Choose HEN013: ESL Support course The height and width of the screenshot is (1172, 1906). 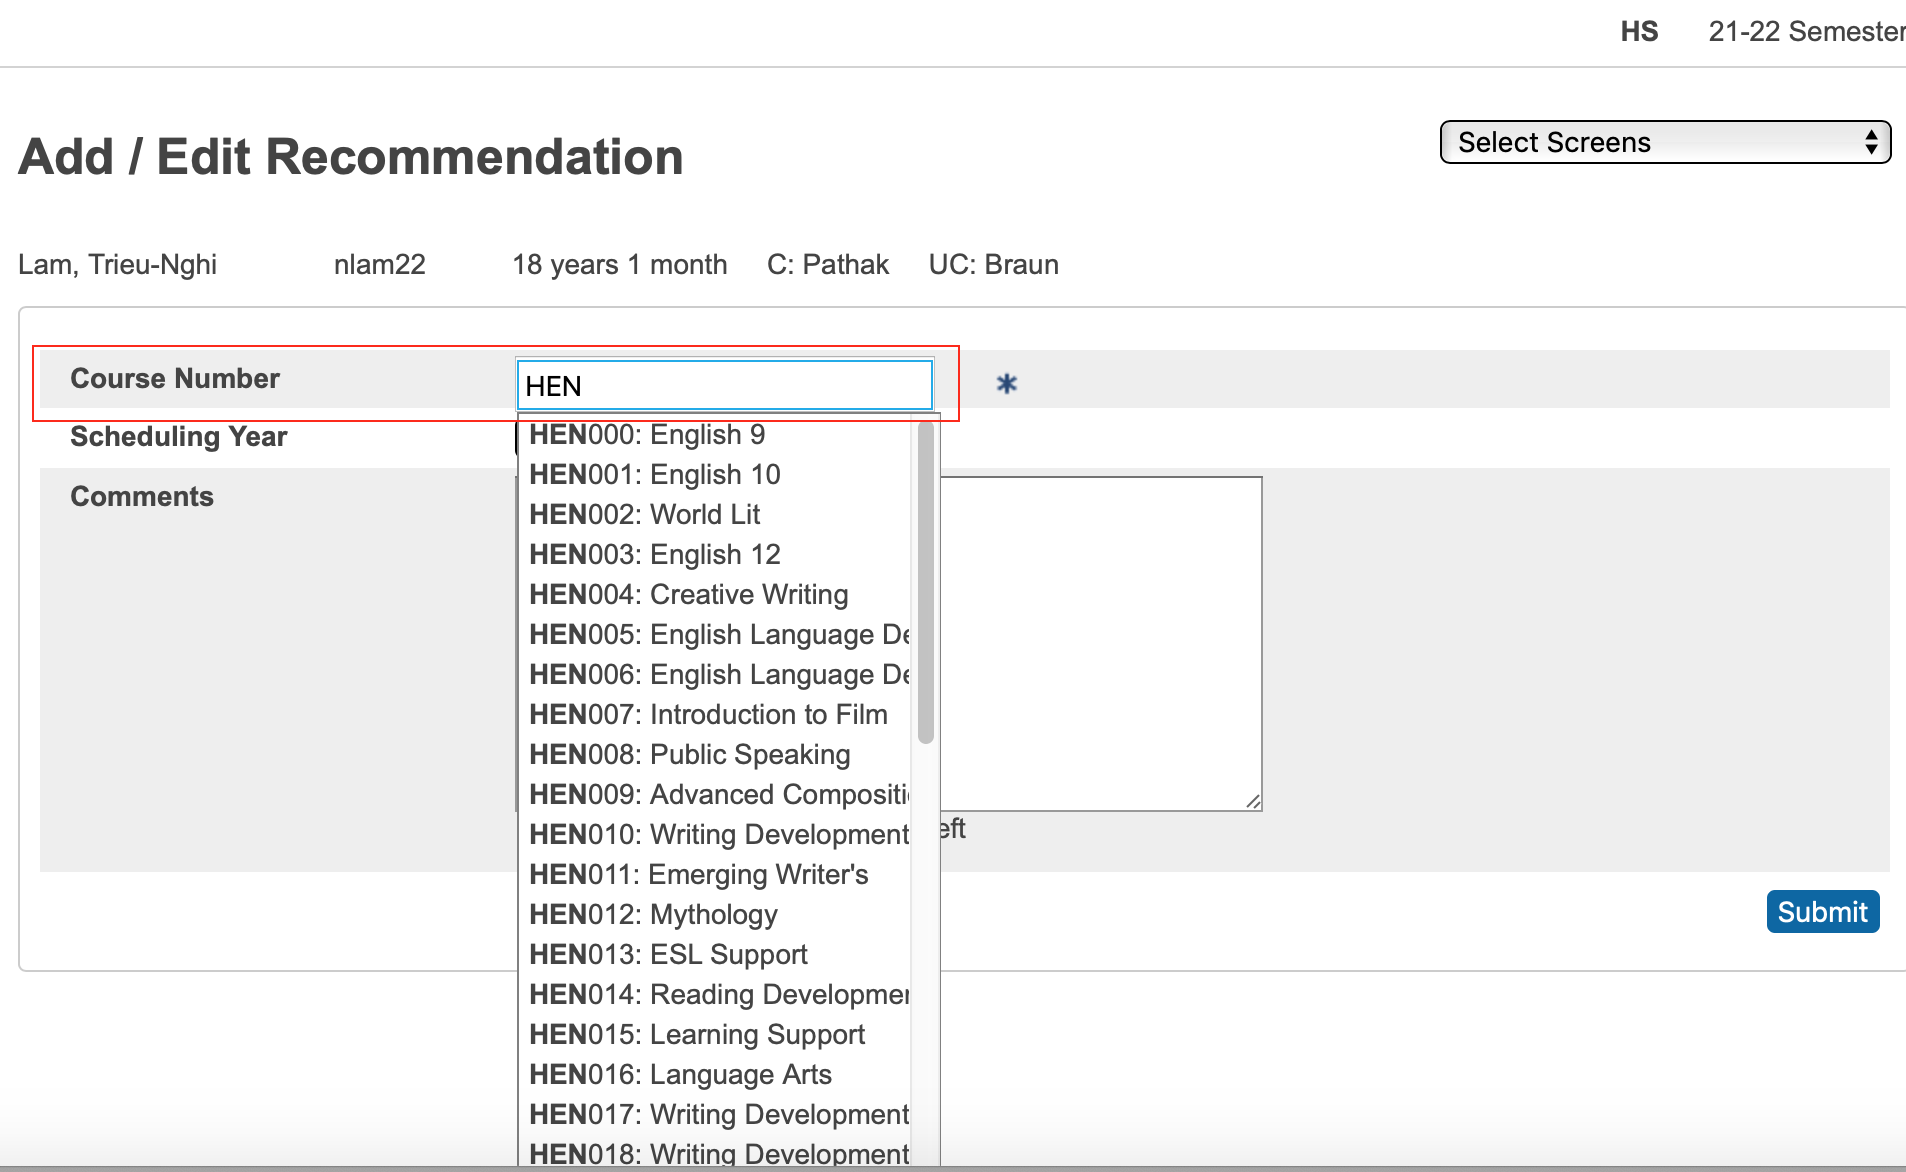(x=668, y=955)
